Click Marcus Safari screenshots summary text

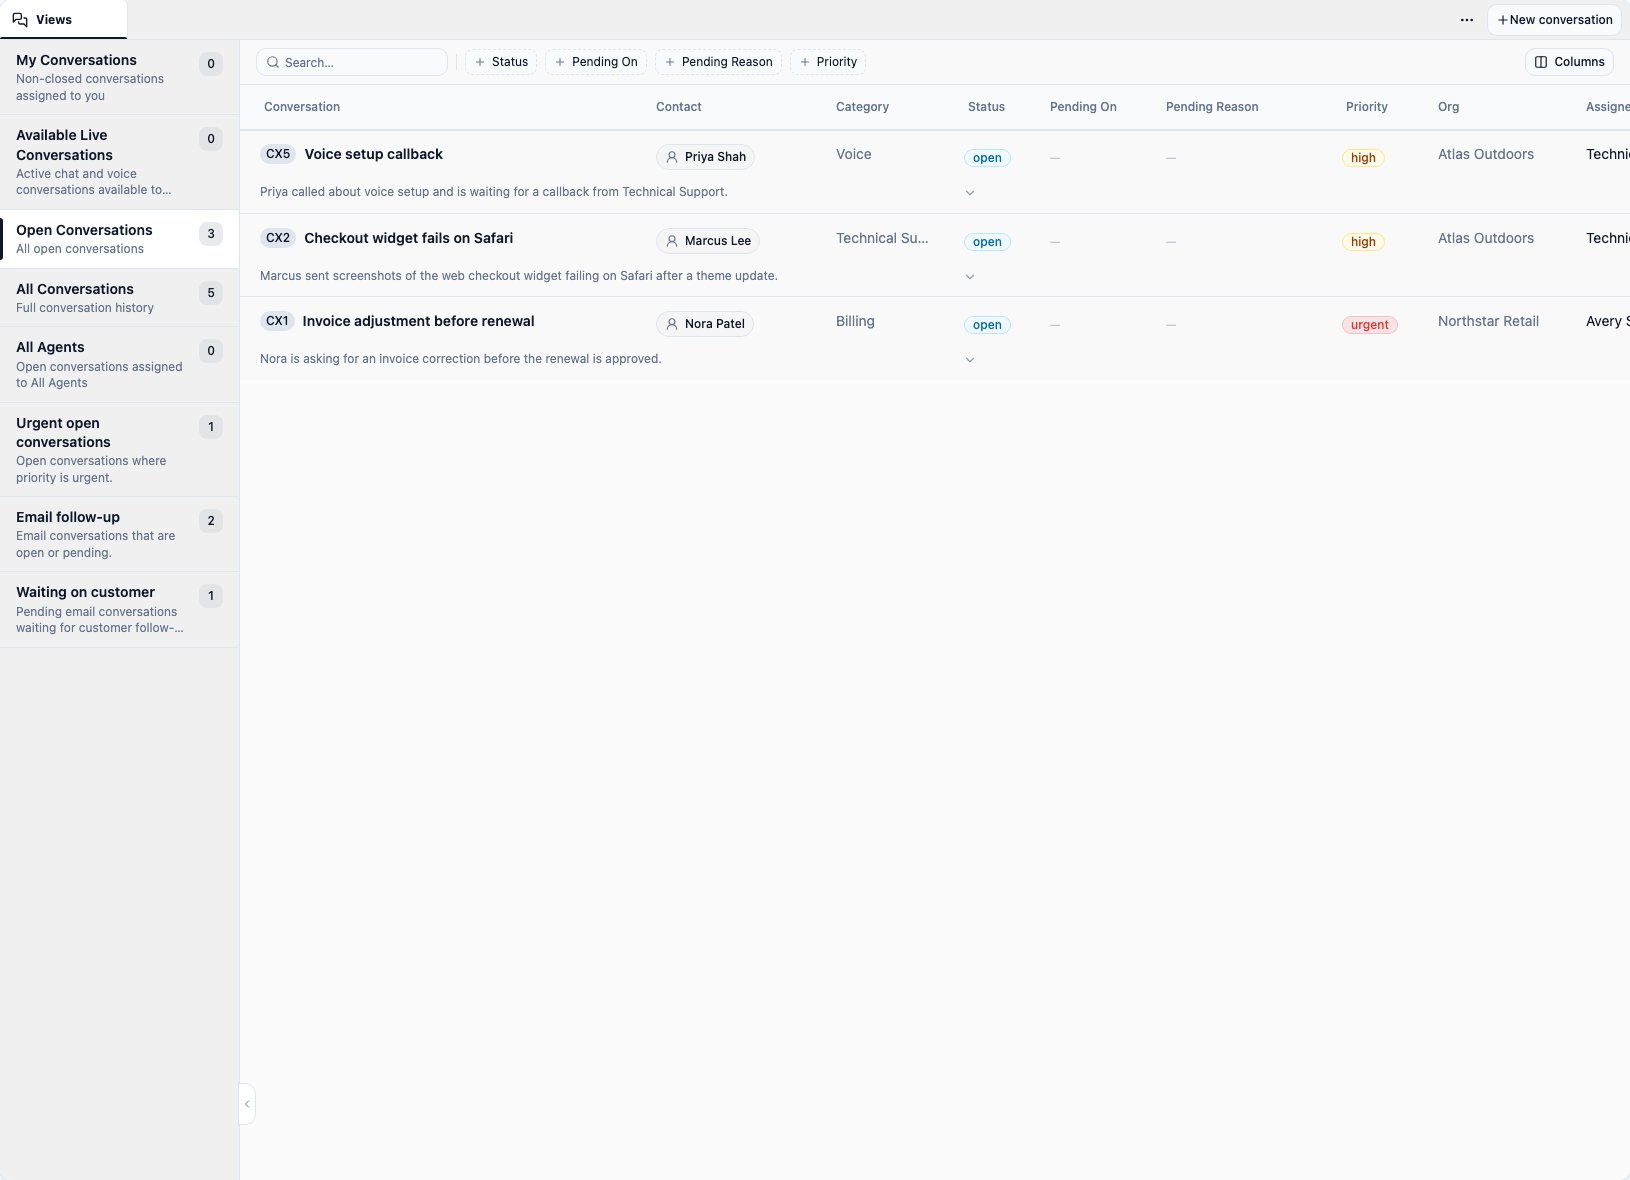tap(518, 276)
